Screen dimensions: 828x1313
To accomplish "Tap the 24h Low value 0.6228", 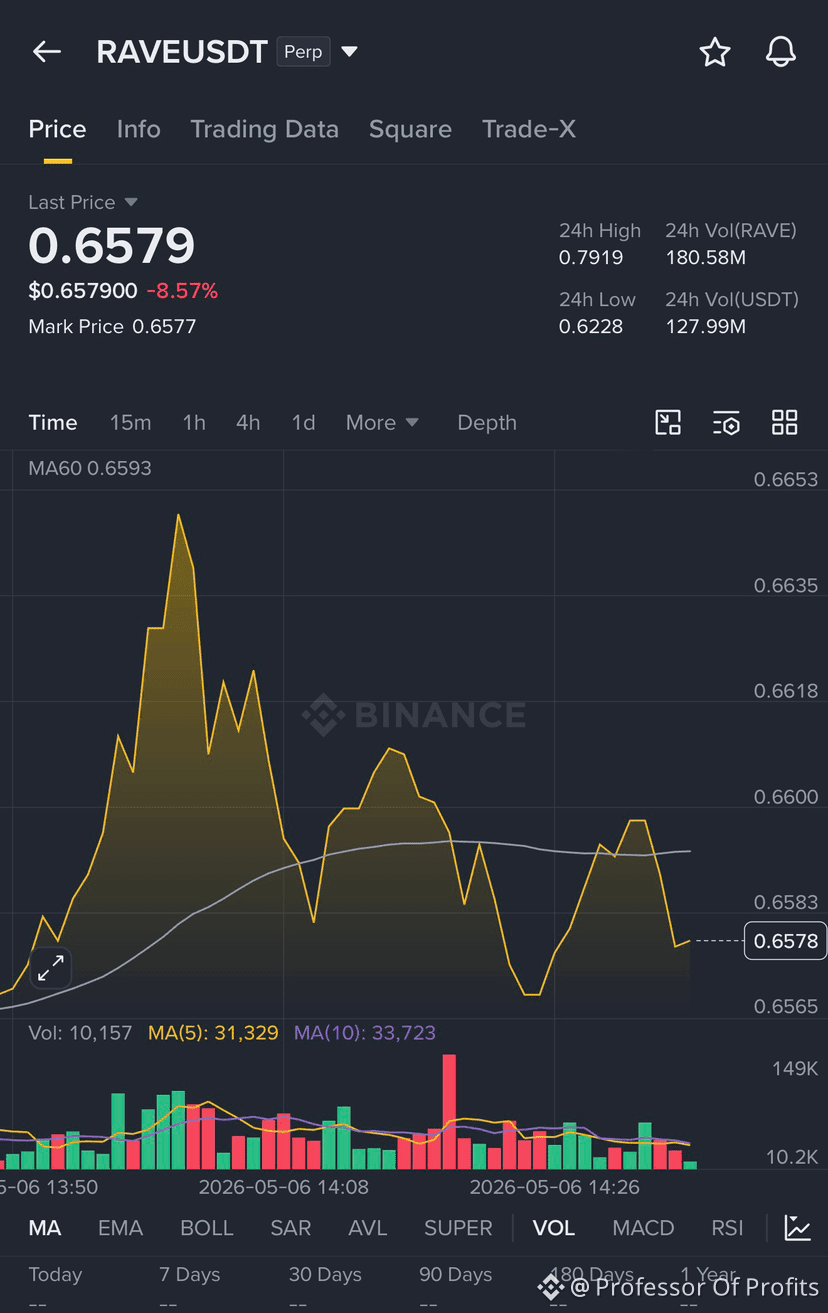I will [591, 326].
